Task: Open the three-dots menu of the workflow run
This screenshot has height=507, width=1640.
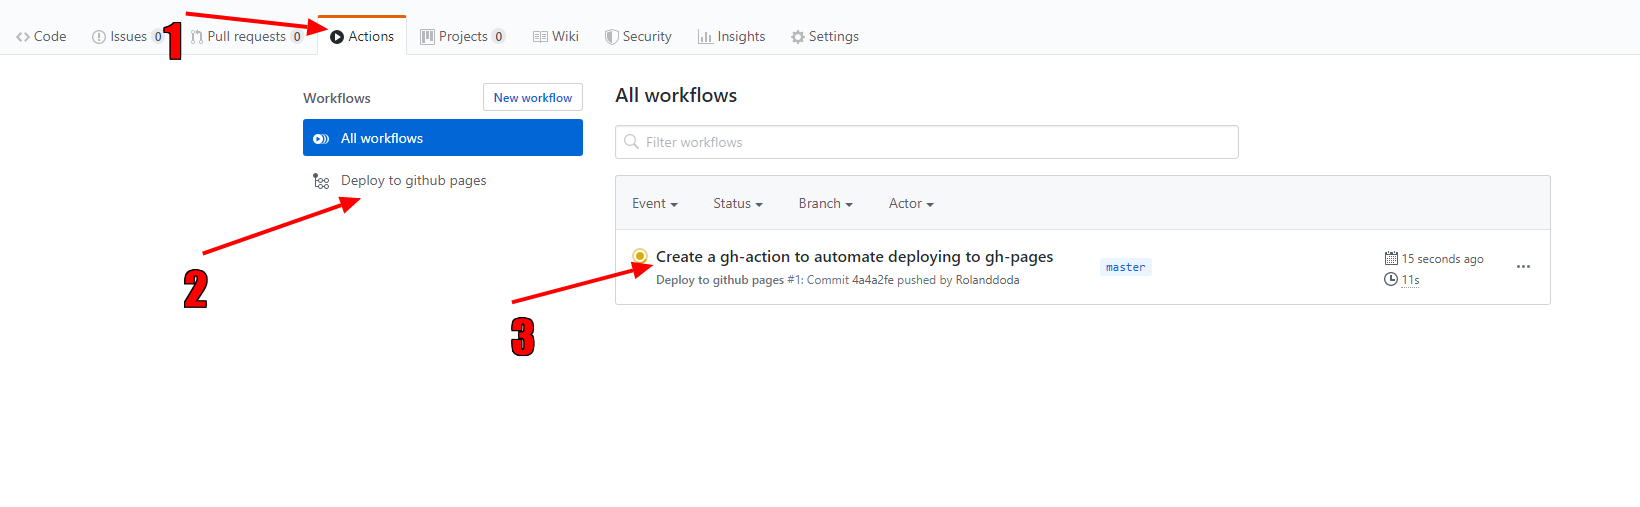Action: coord(1523,267)
